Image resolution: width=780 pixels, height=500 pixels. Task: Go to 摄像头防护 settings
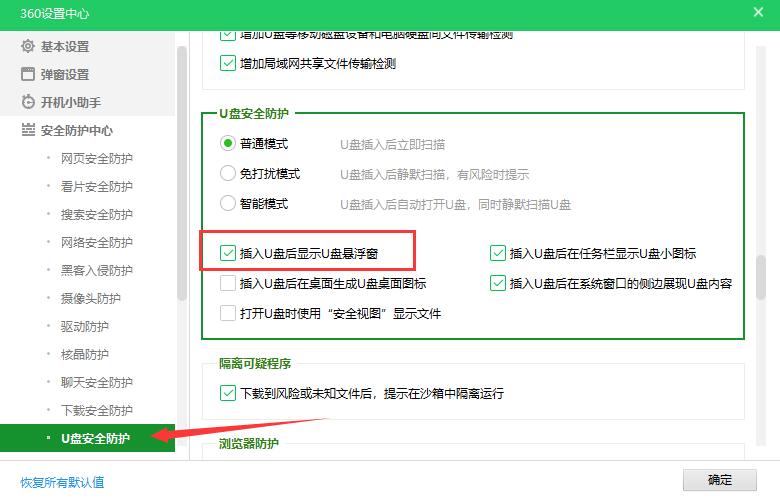point(90,299)
